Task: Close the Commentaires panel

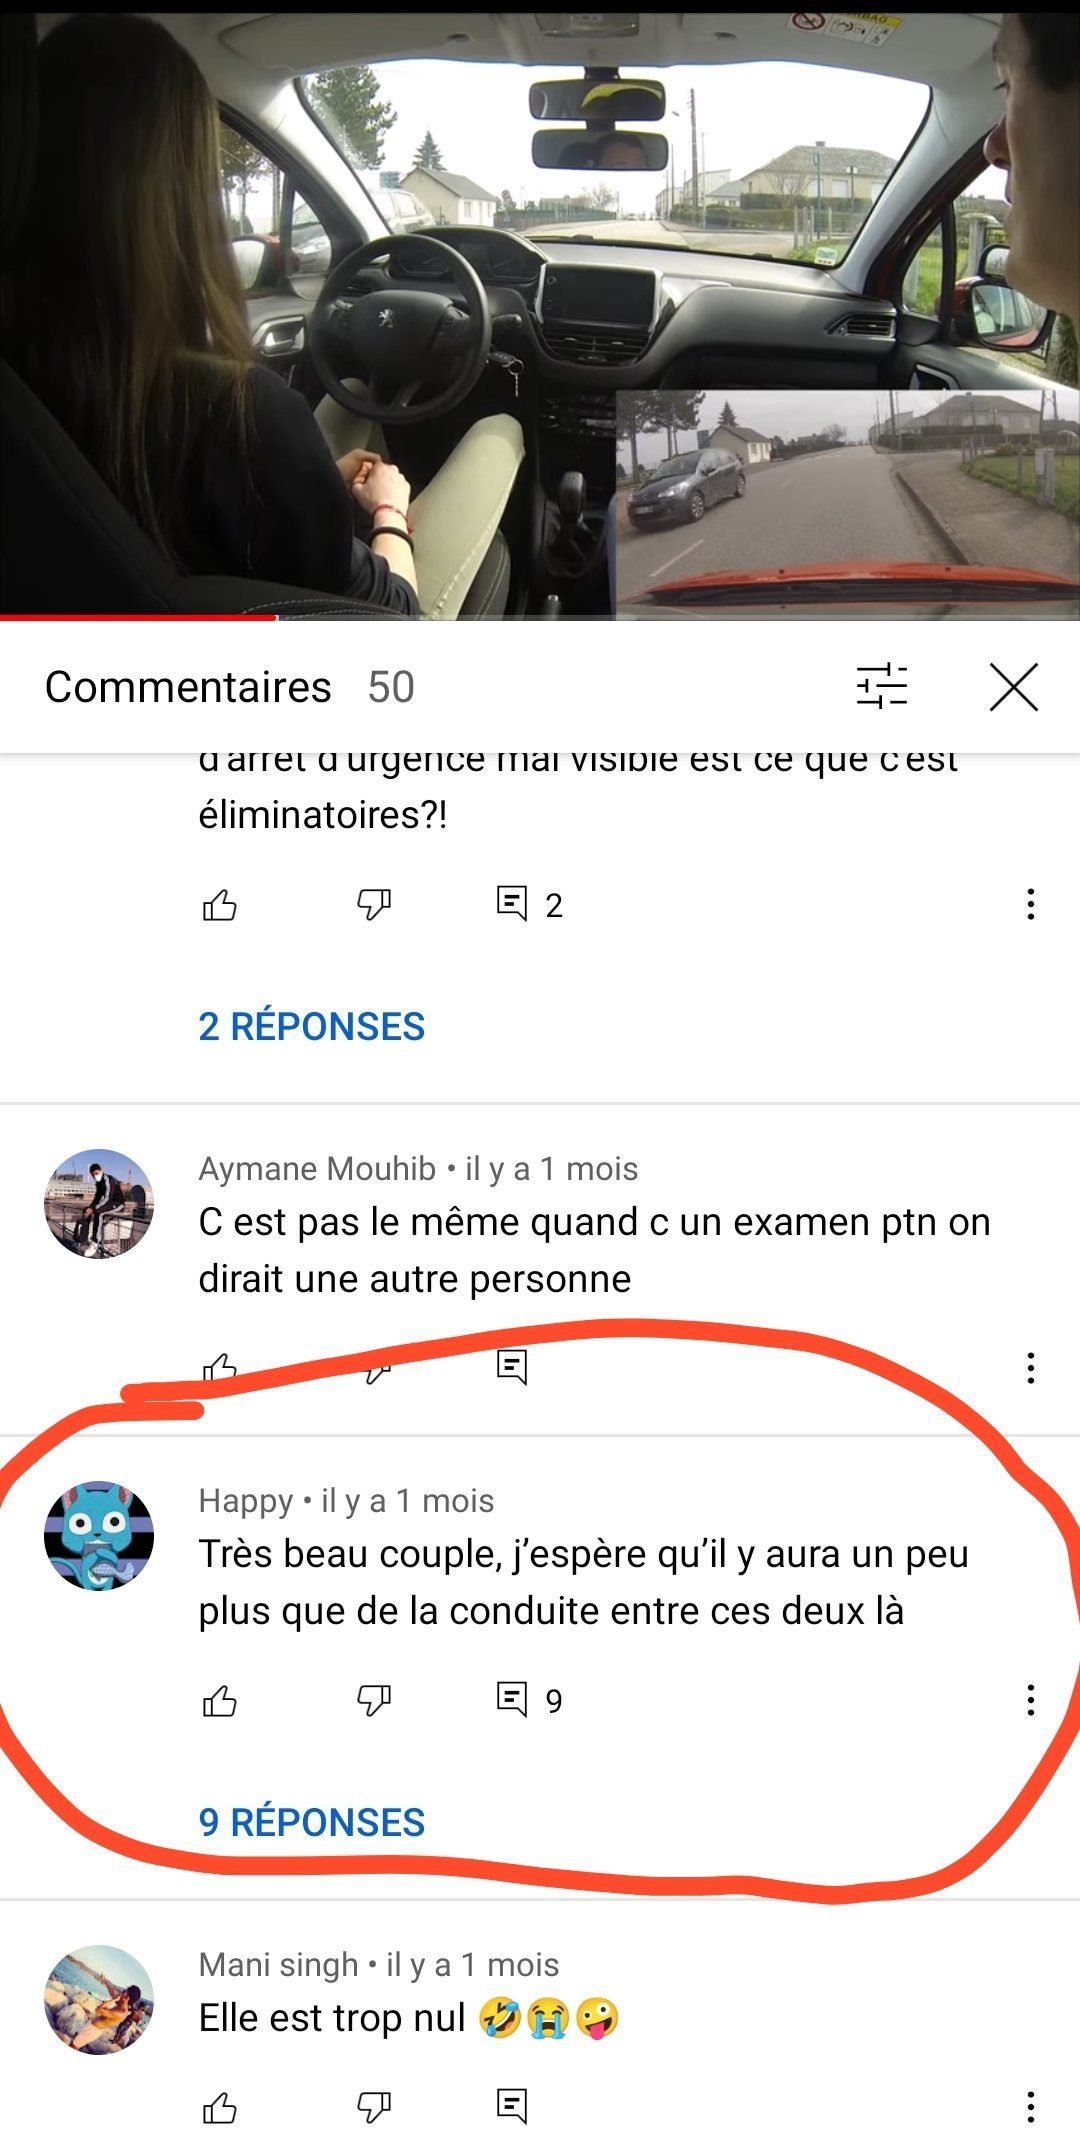Action: (1013, 687)
